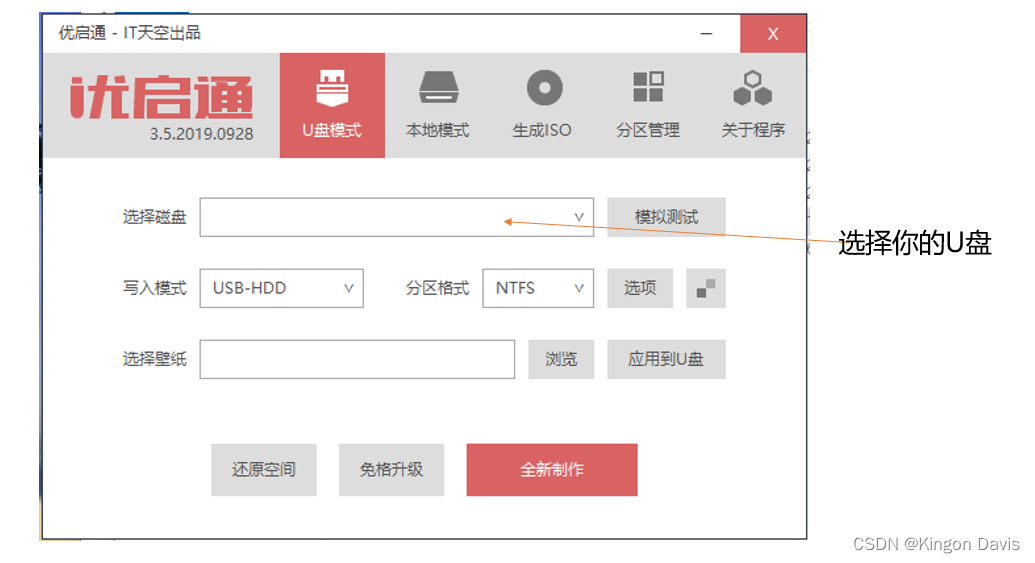
Task: Open the 关于程序 tab
Action: [x=752, y=105]
